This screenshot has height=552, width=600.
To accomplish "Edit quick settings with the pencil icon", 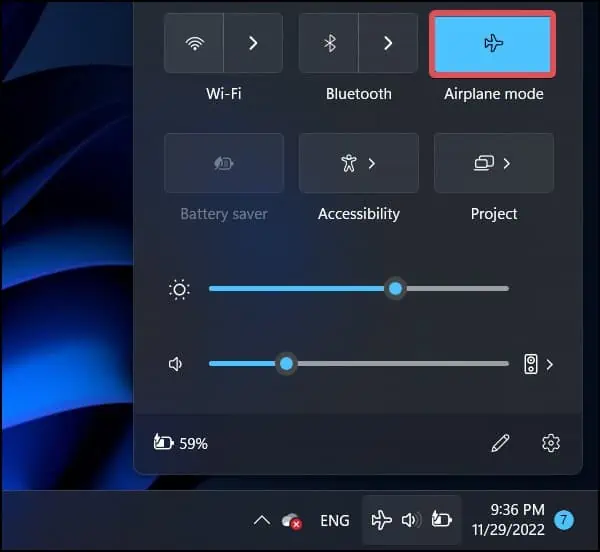I will click(500, 443).
